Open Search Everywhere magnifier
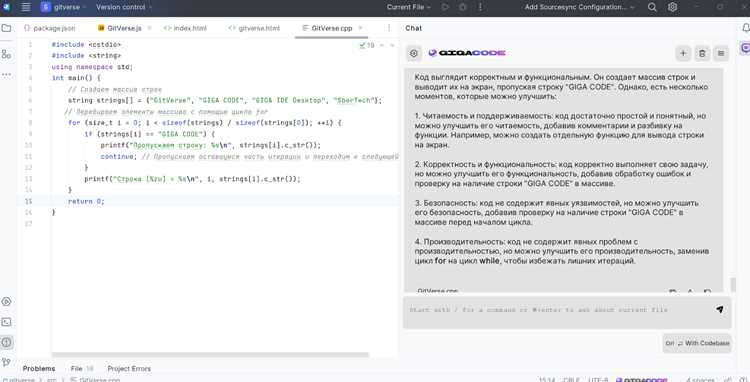Image resolution: width=750 pixels, height=382 pixels. pos(652,7)
